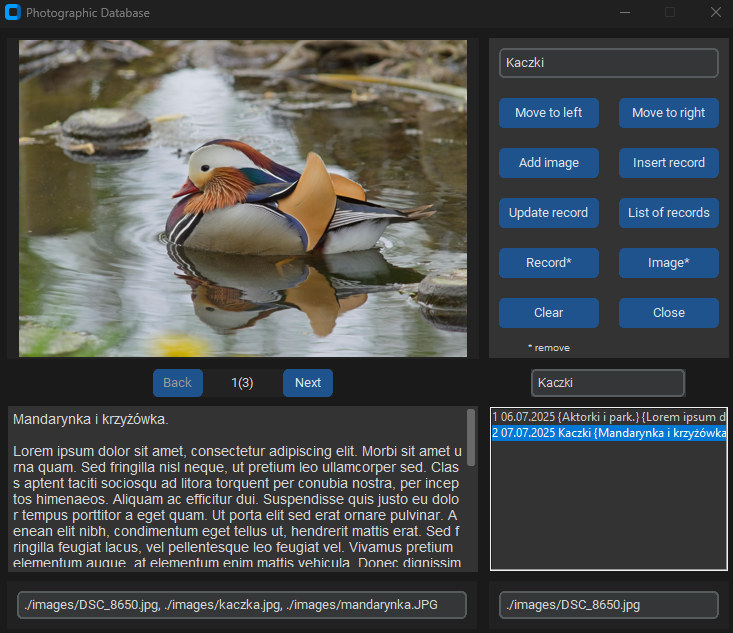Click the Add image button
Image resolution: width=733 pixels, height=633 pixels.
click(x=548, y=163)
